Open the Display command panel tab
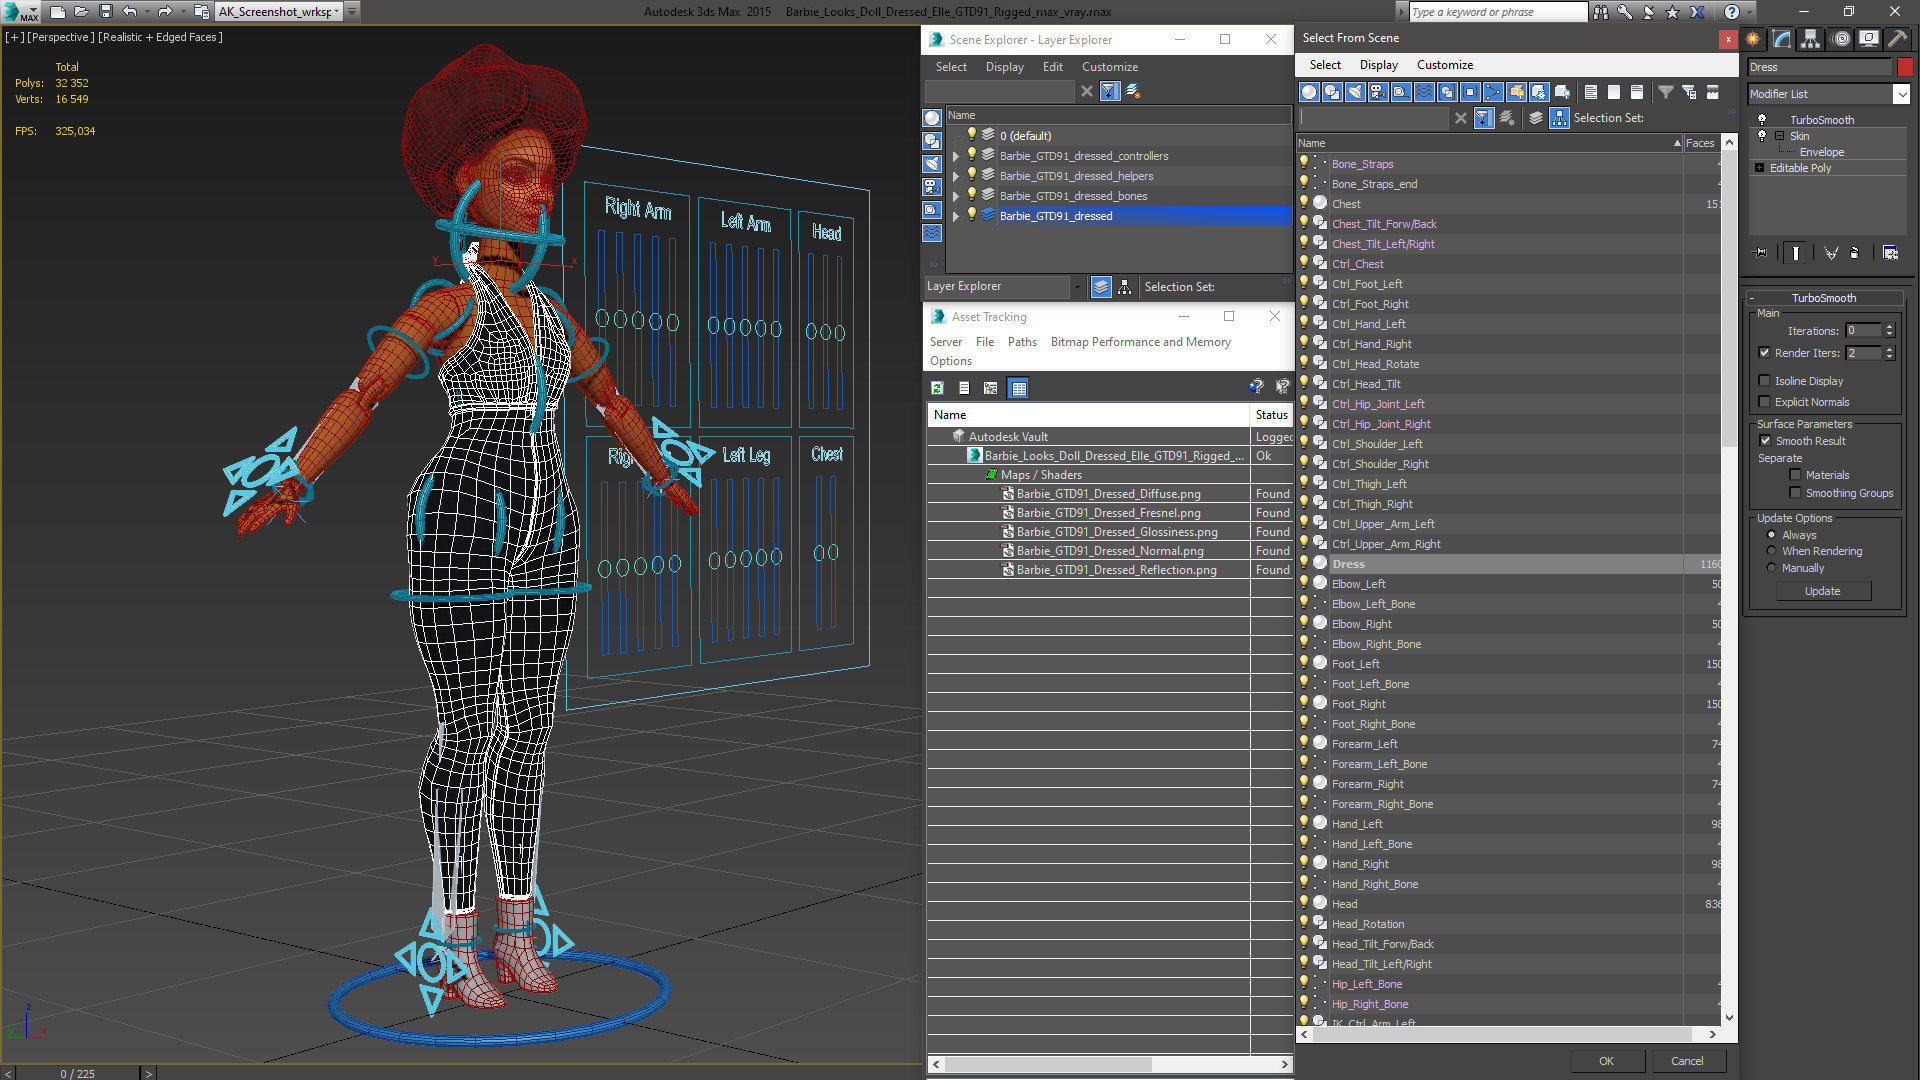The height and width of the screenshot is (1080, 1920). (x=1869, y=39)
